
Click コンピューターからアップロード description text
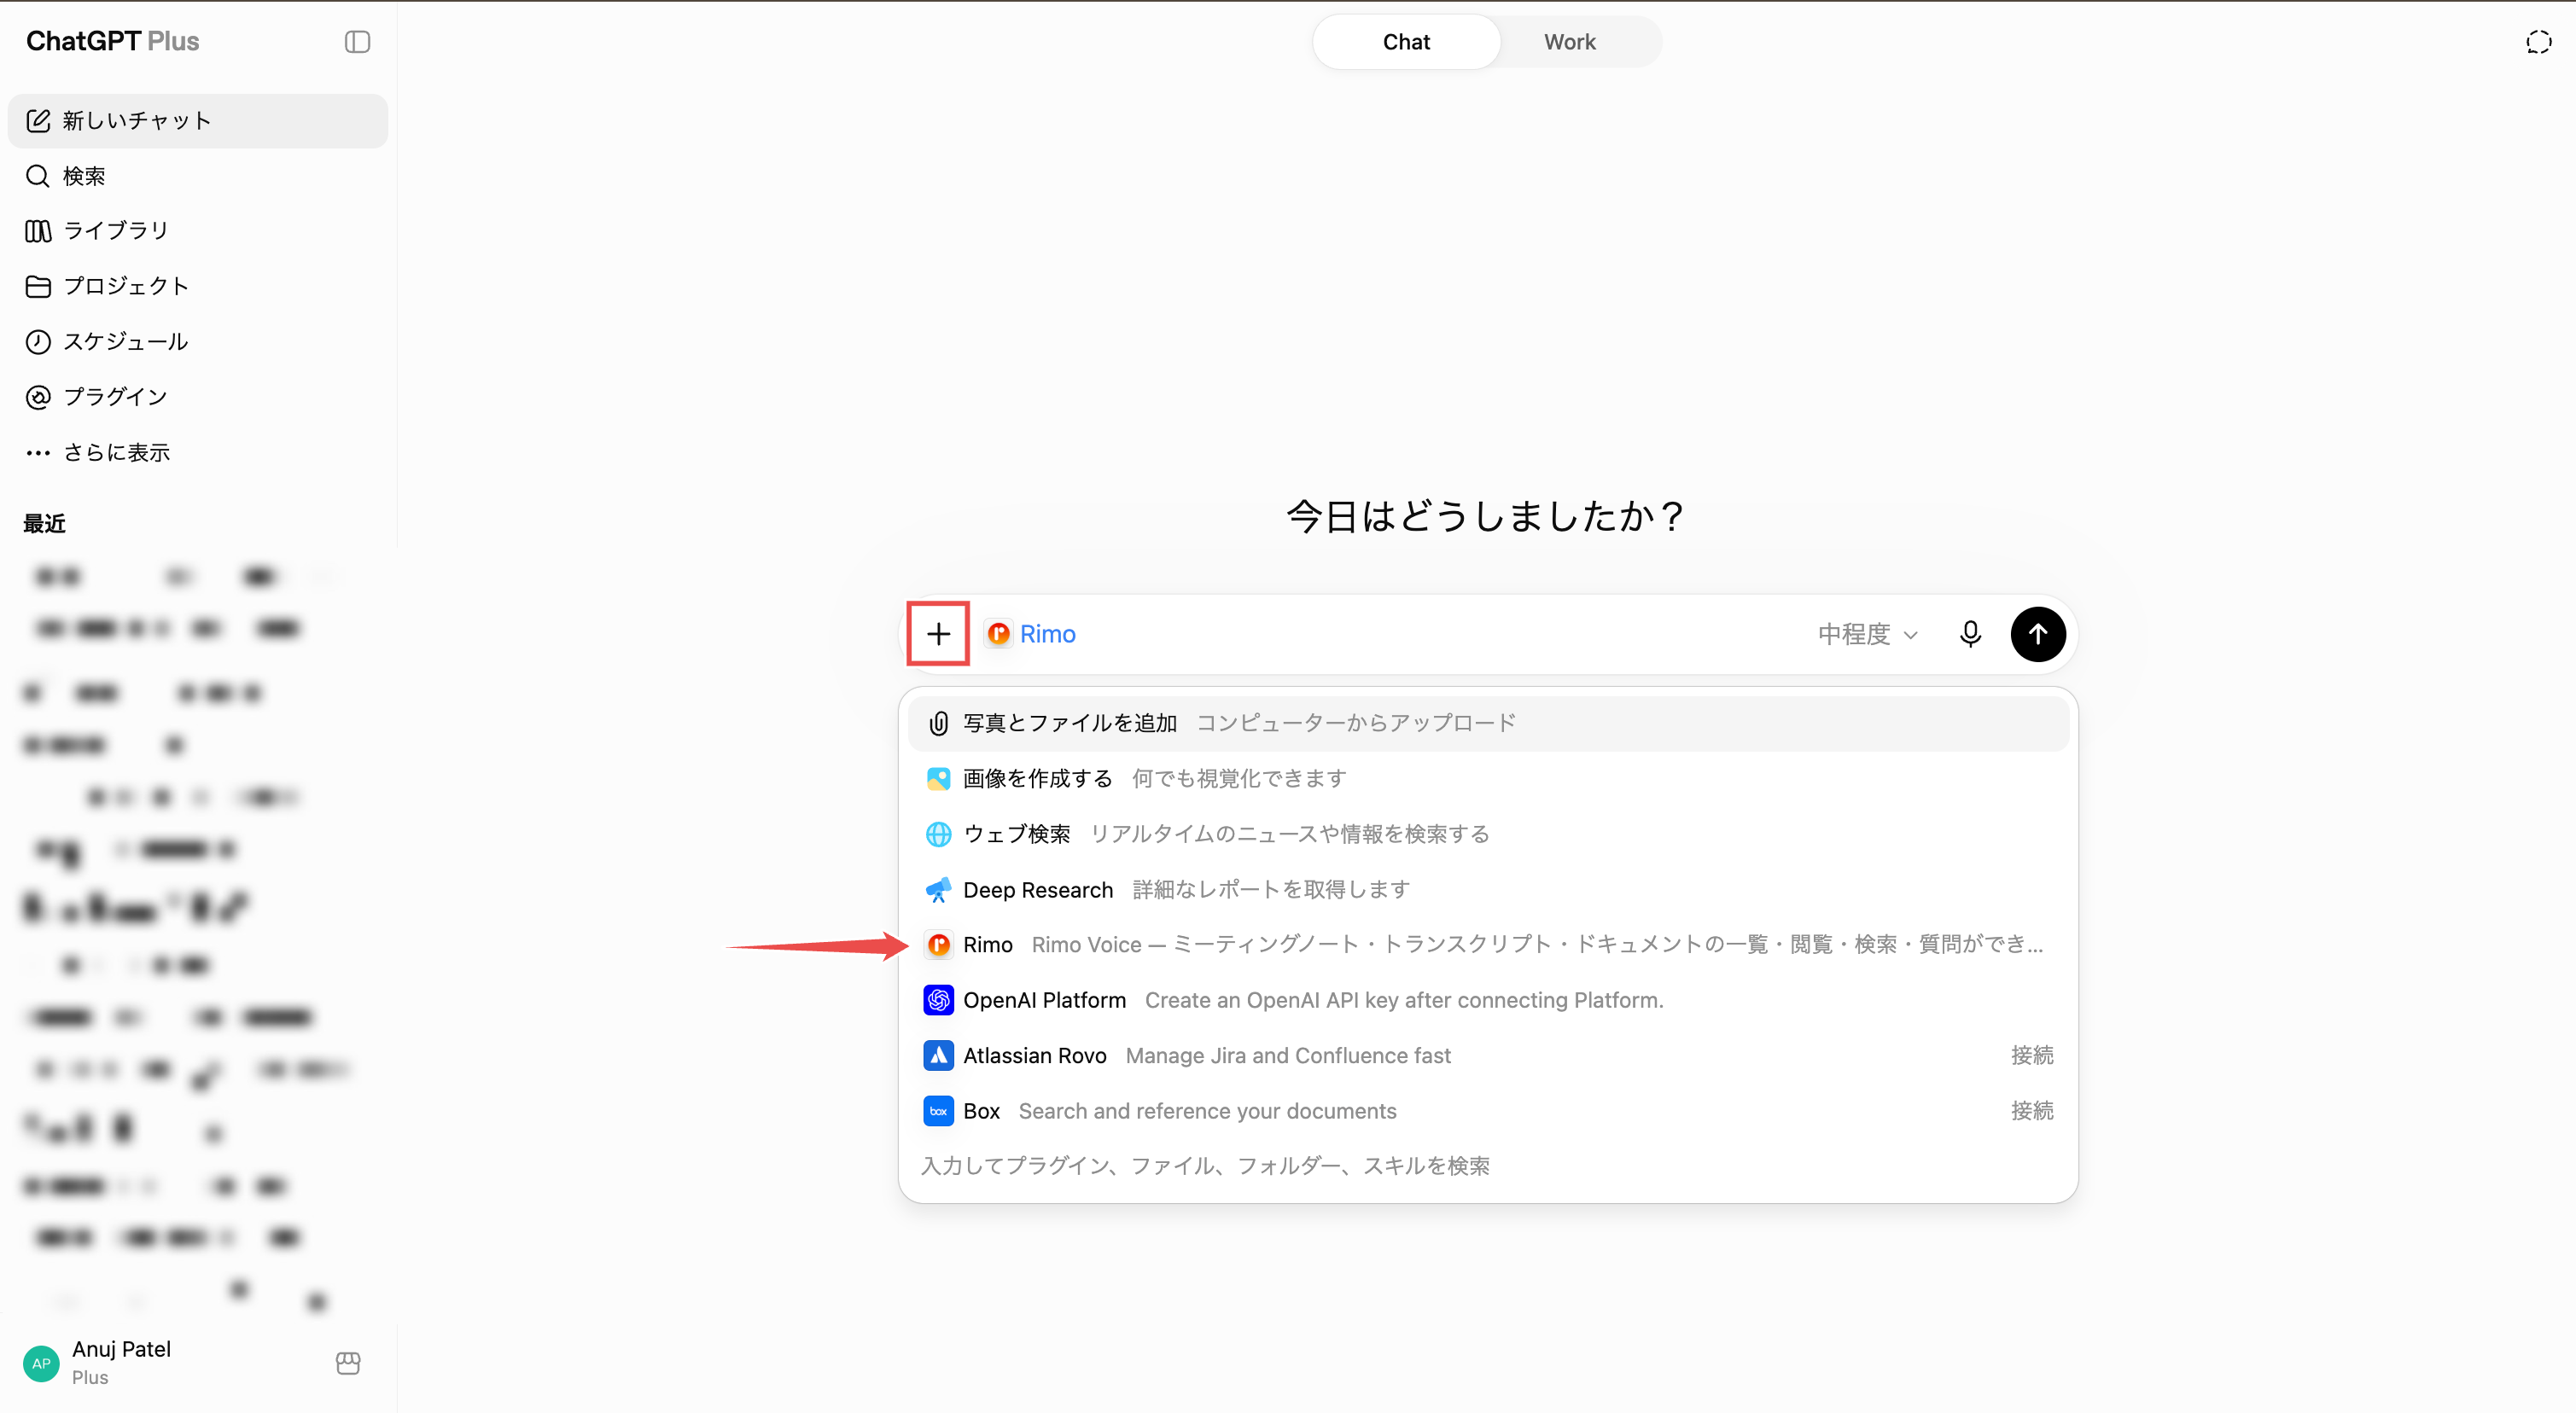[1356, 723]
